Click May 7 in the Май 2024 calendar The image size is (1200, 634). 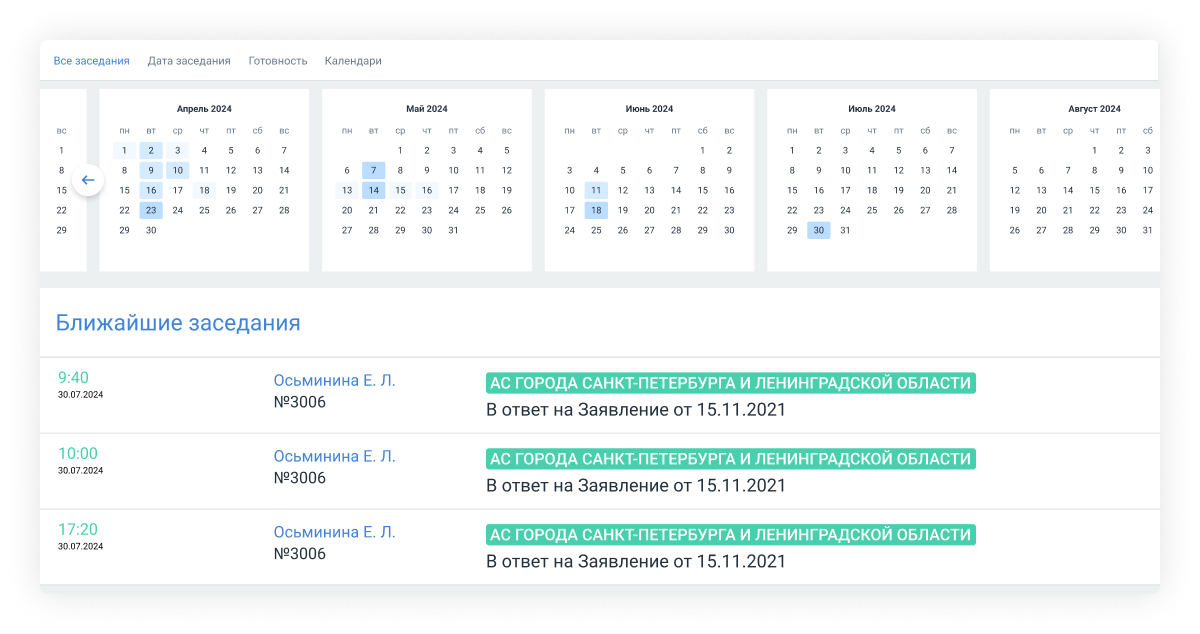tap(374, 170)
